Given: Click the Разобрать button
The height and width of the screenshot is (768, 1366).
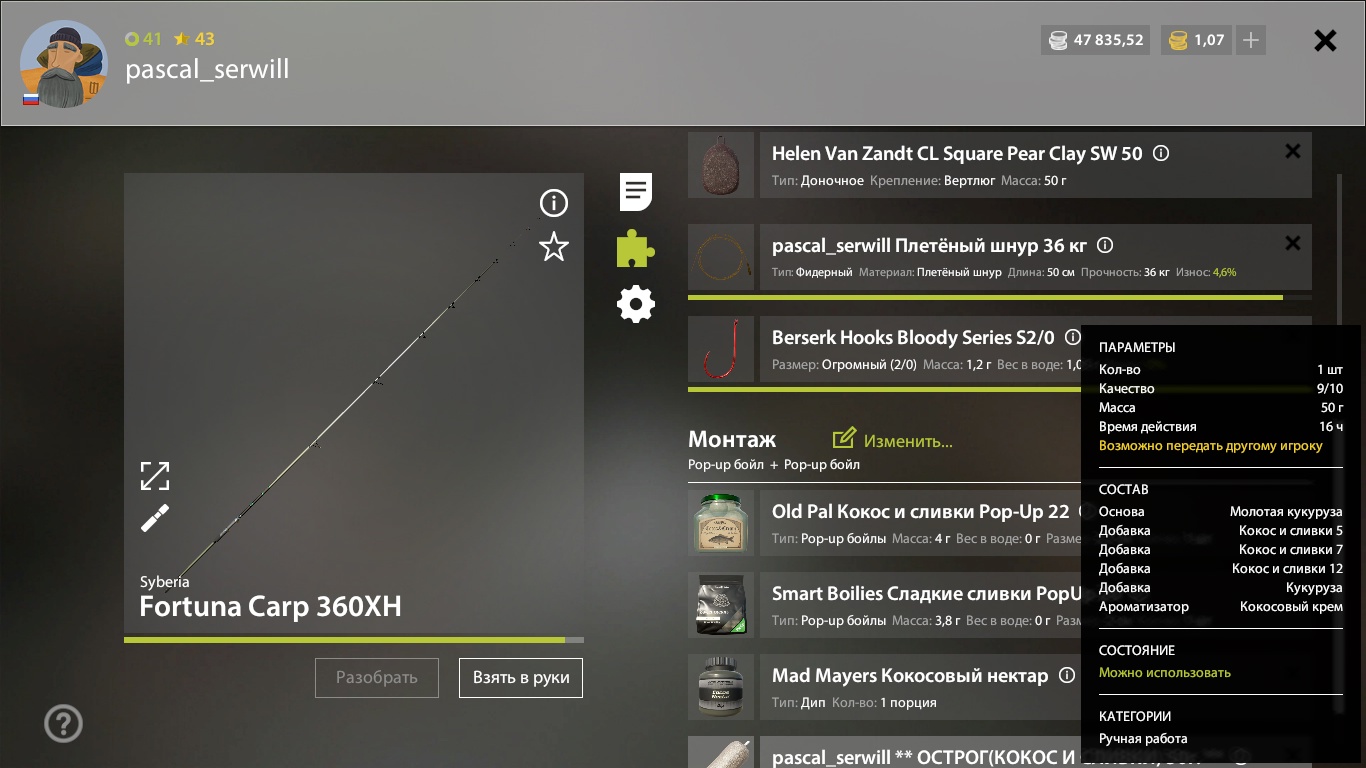Looking at the screenshot, I should click(x=377, y=677).
